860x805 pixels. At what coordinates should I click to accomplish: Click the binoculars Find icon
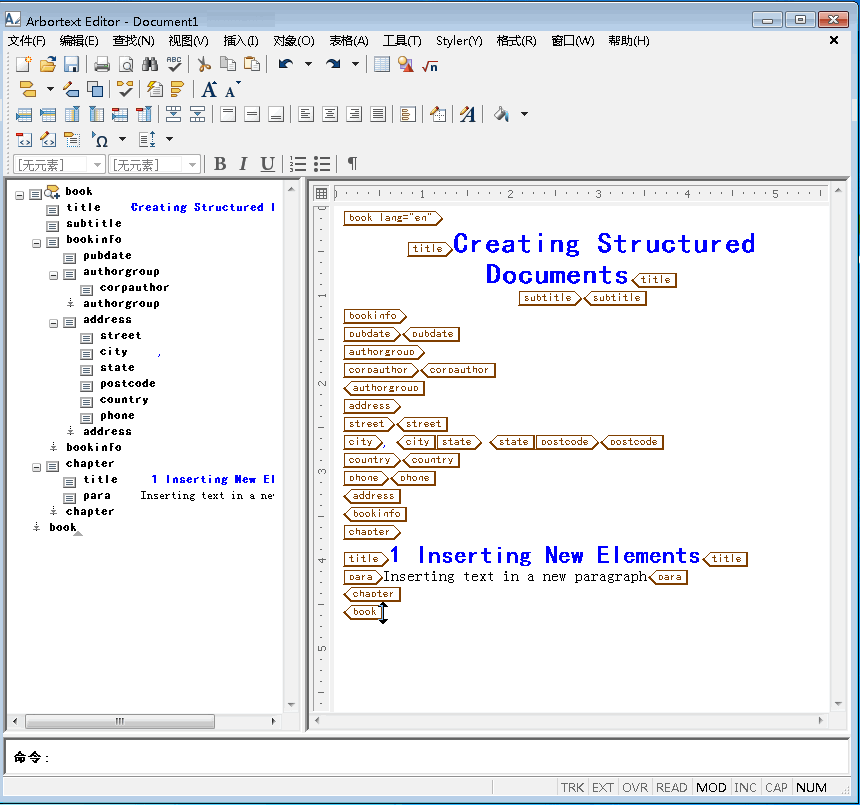tap(150, 65)
